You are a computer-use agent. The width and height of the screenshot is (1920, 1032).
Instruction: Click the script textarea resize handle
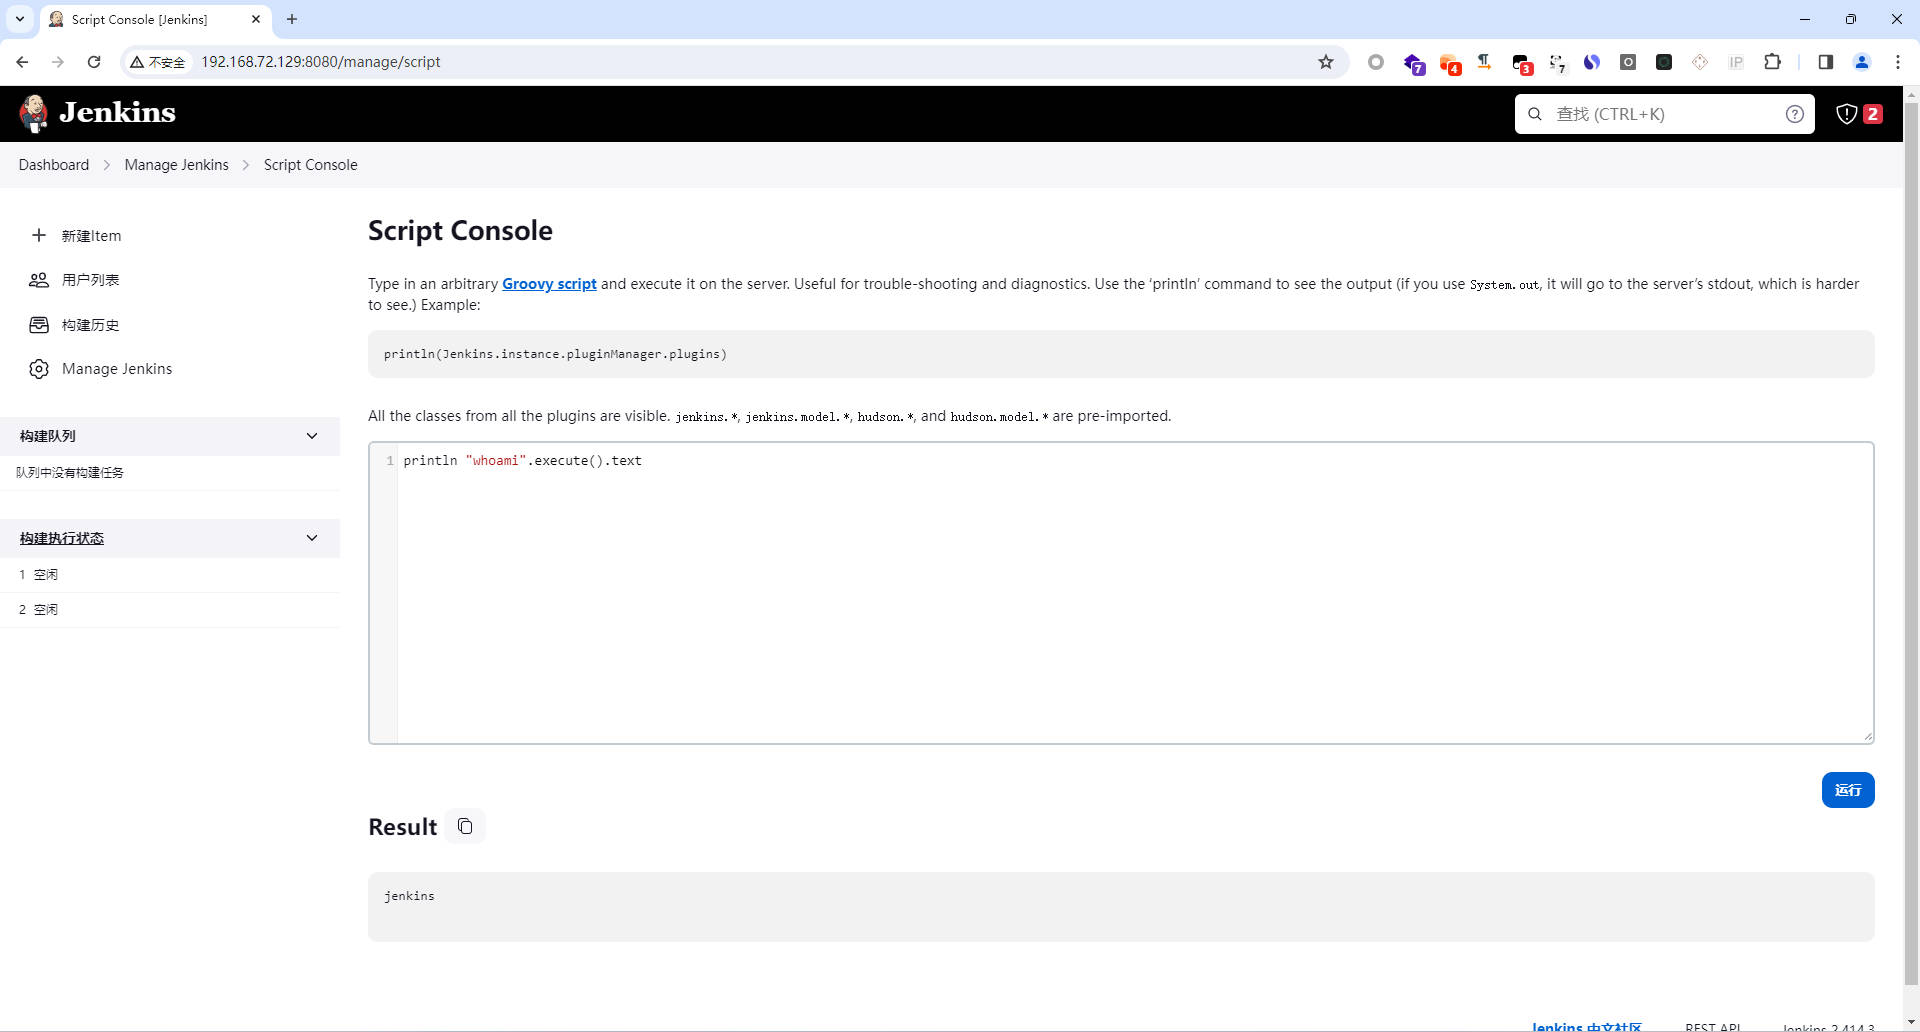click(1867, 737)
